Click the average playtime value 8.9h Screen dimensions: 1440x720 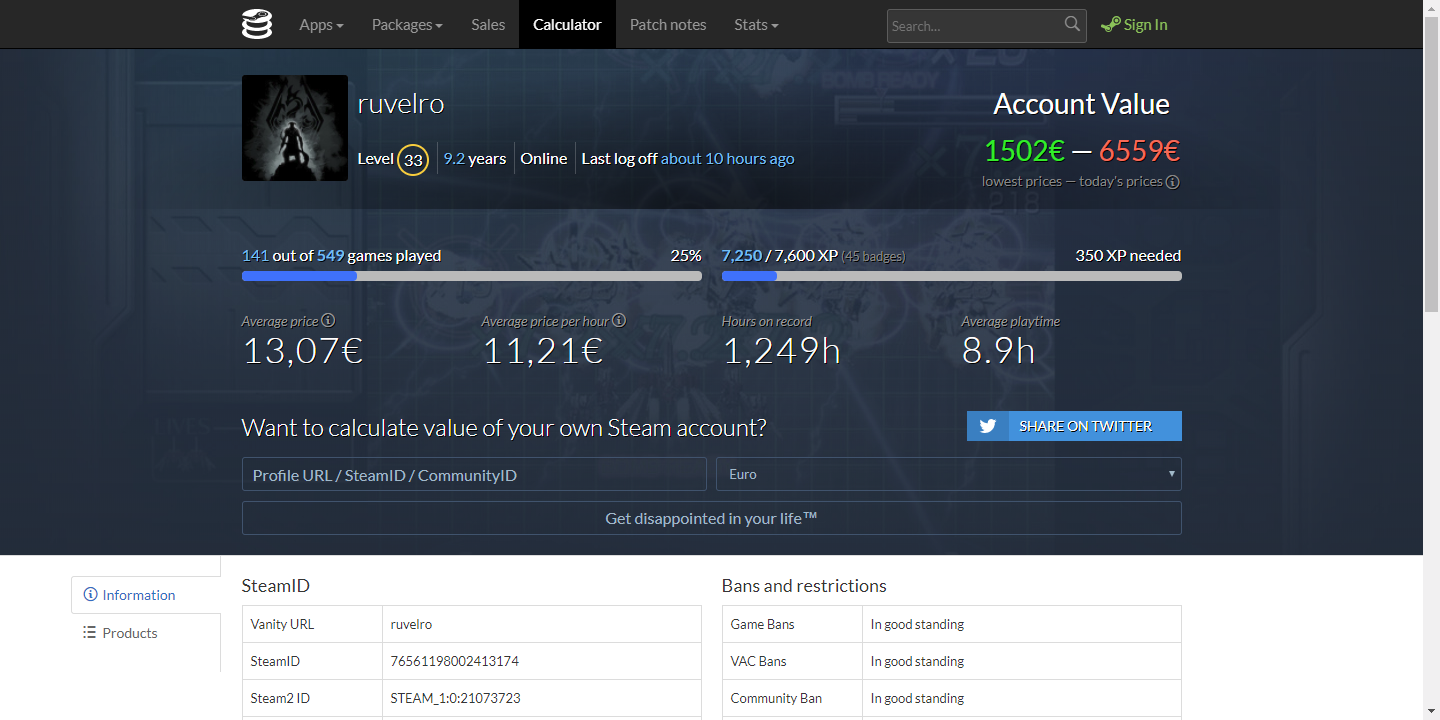point(998,351)
